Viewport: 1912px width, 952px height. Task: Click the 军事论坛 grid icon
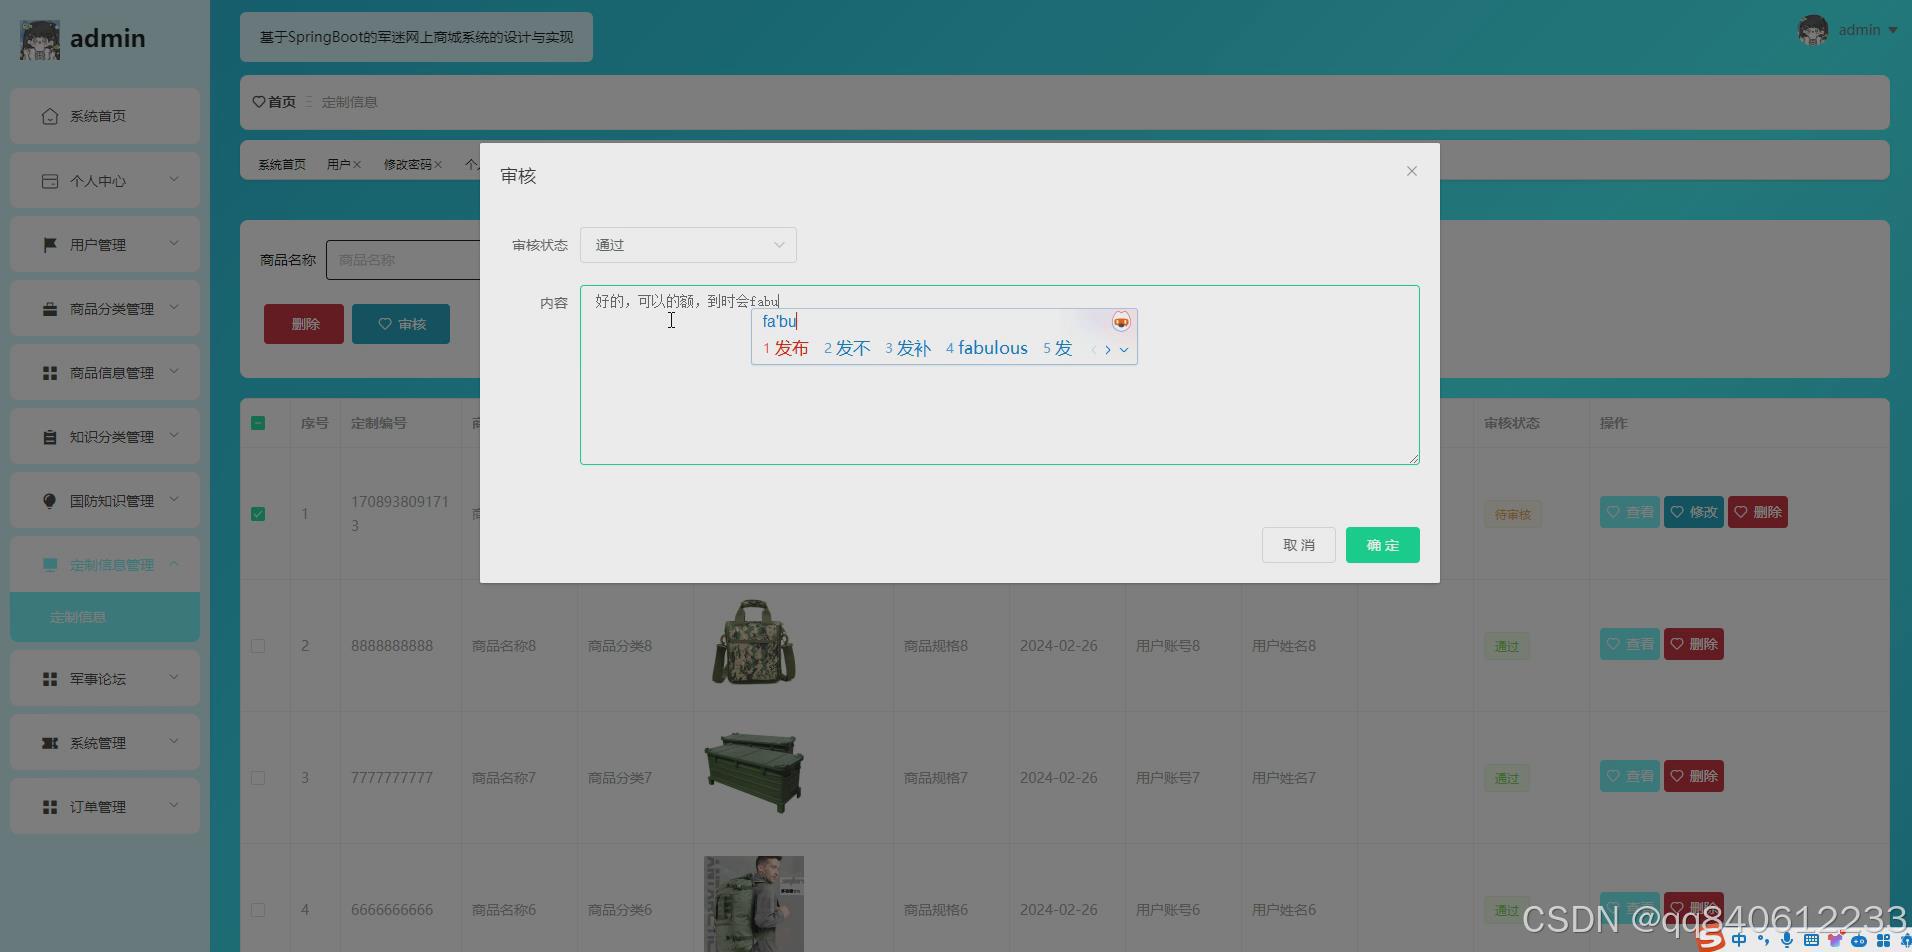point(50,679)
